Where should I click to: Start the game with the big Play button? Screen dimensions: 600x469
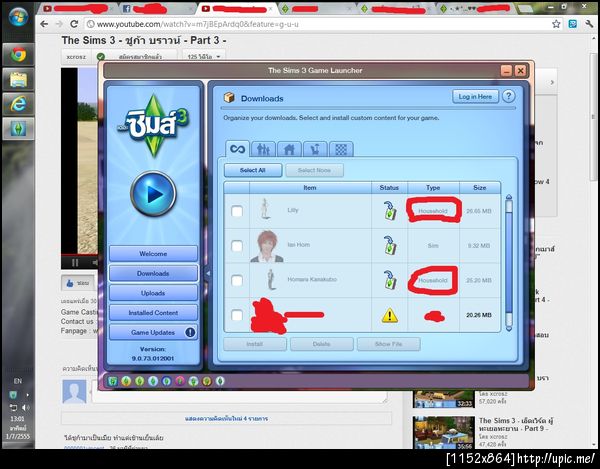(x=153, y=194)
